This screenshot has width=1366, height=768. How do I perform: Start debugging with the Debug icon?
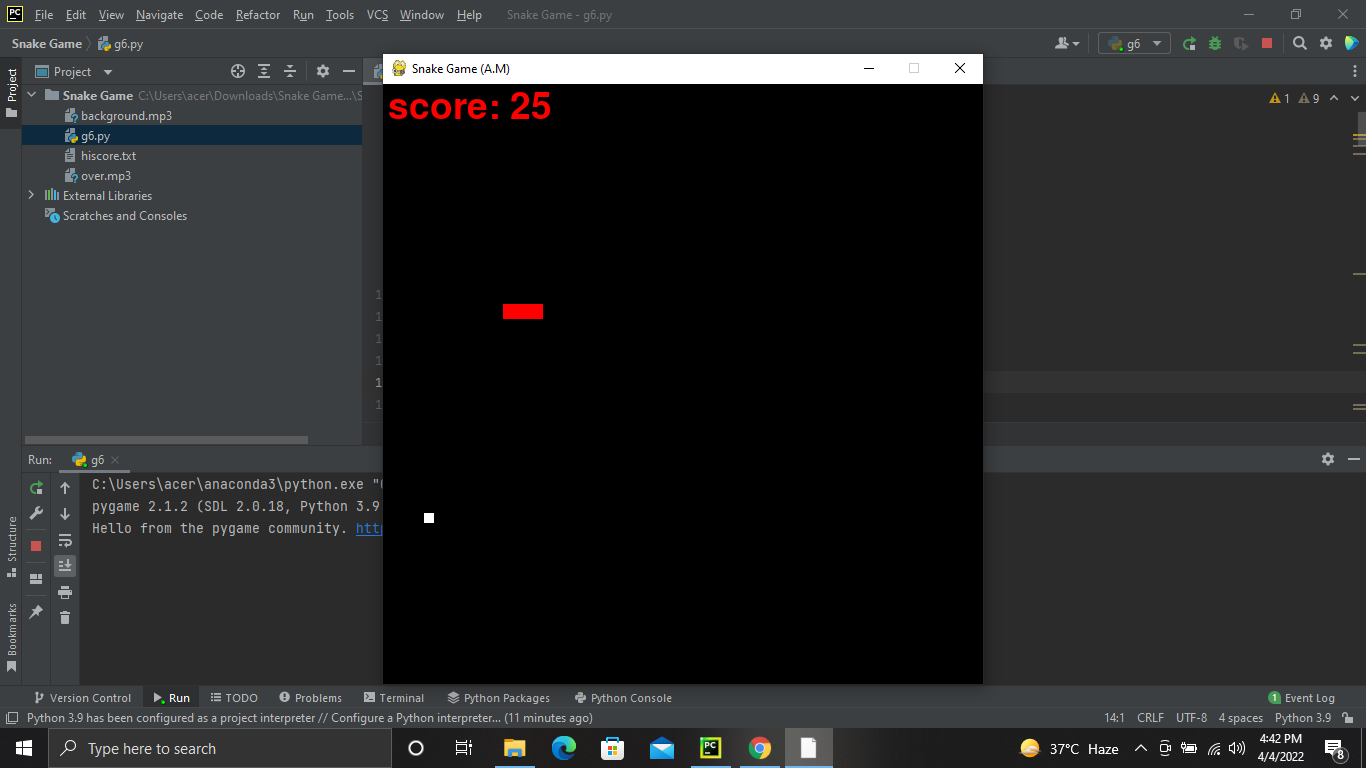tap(1214, 44)
